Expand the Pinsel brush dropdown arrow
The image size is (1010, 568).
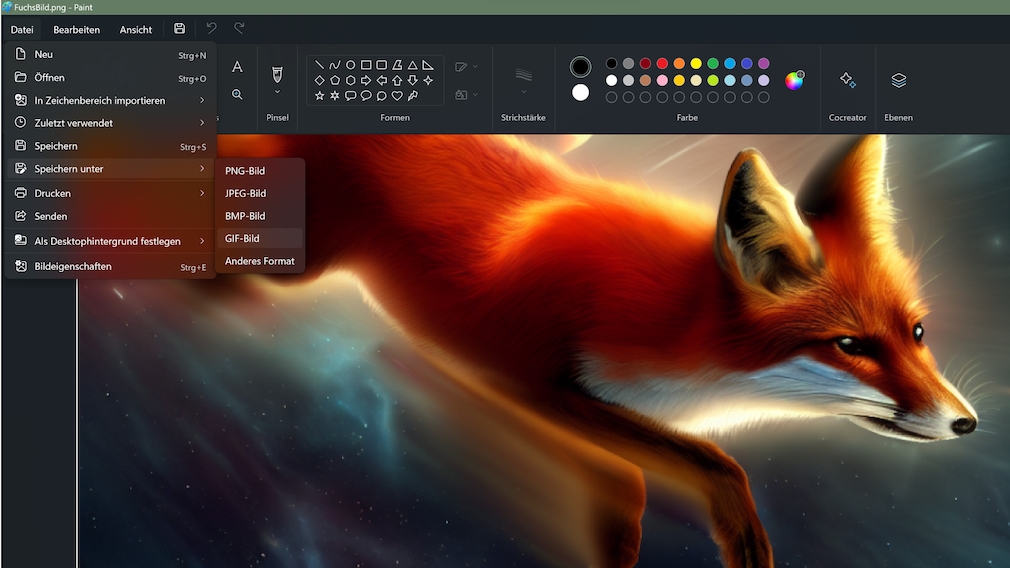277,92
